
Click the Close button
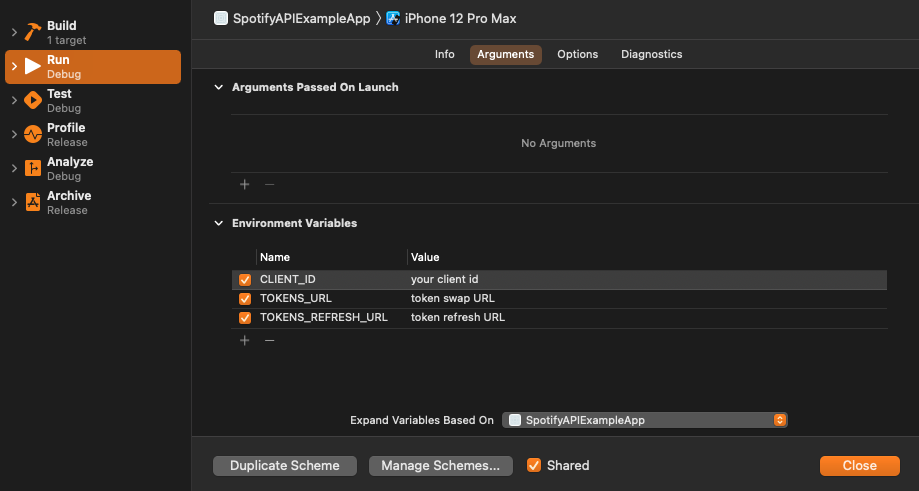pos(859,466)
